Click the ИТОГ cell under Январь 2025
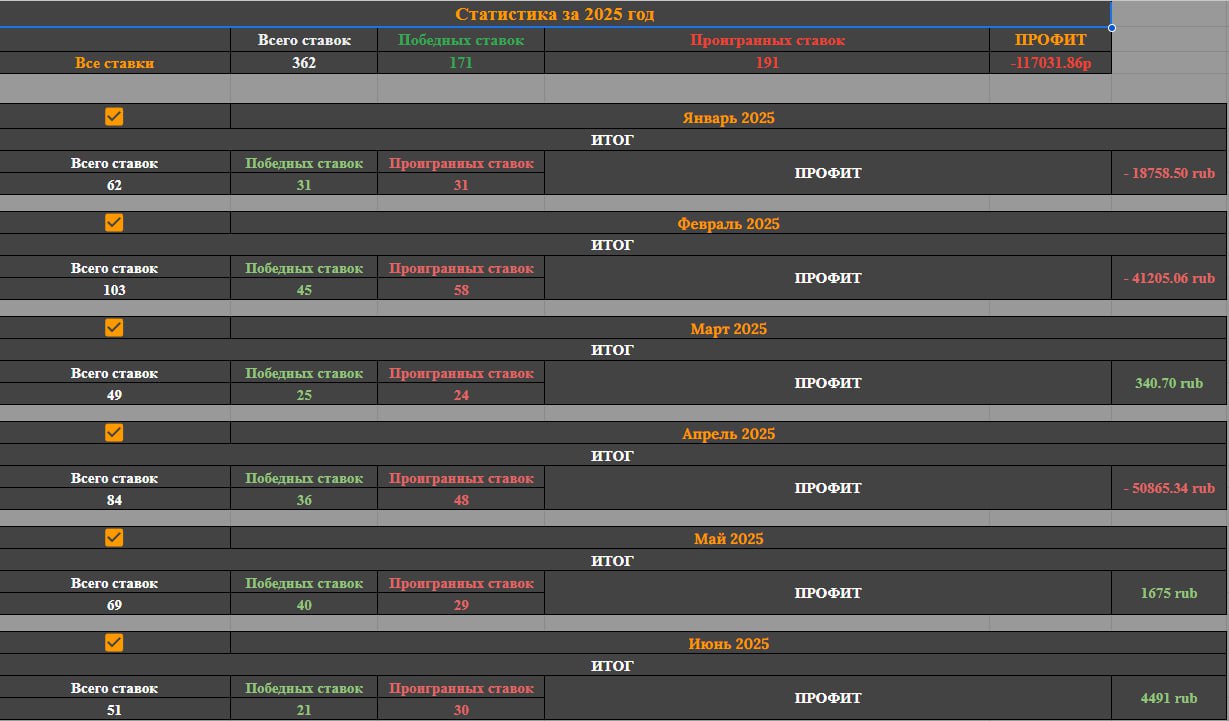1229x721 pixels. point(612,140)
